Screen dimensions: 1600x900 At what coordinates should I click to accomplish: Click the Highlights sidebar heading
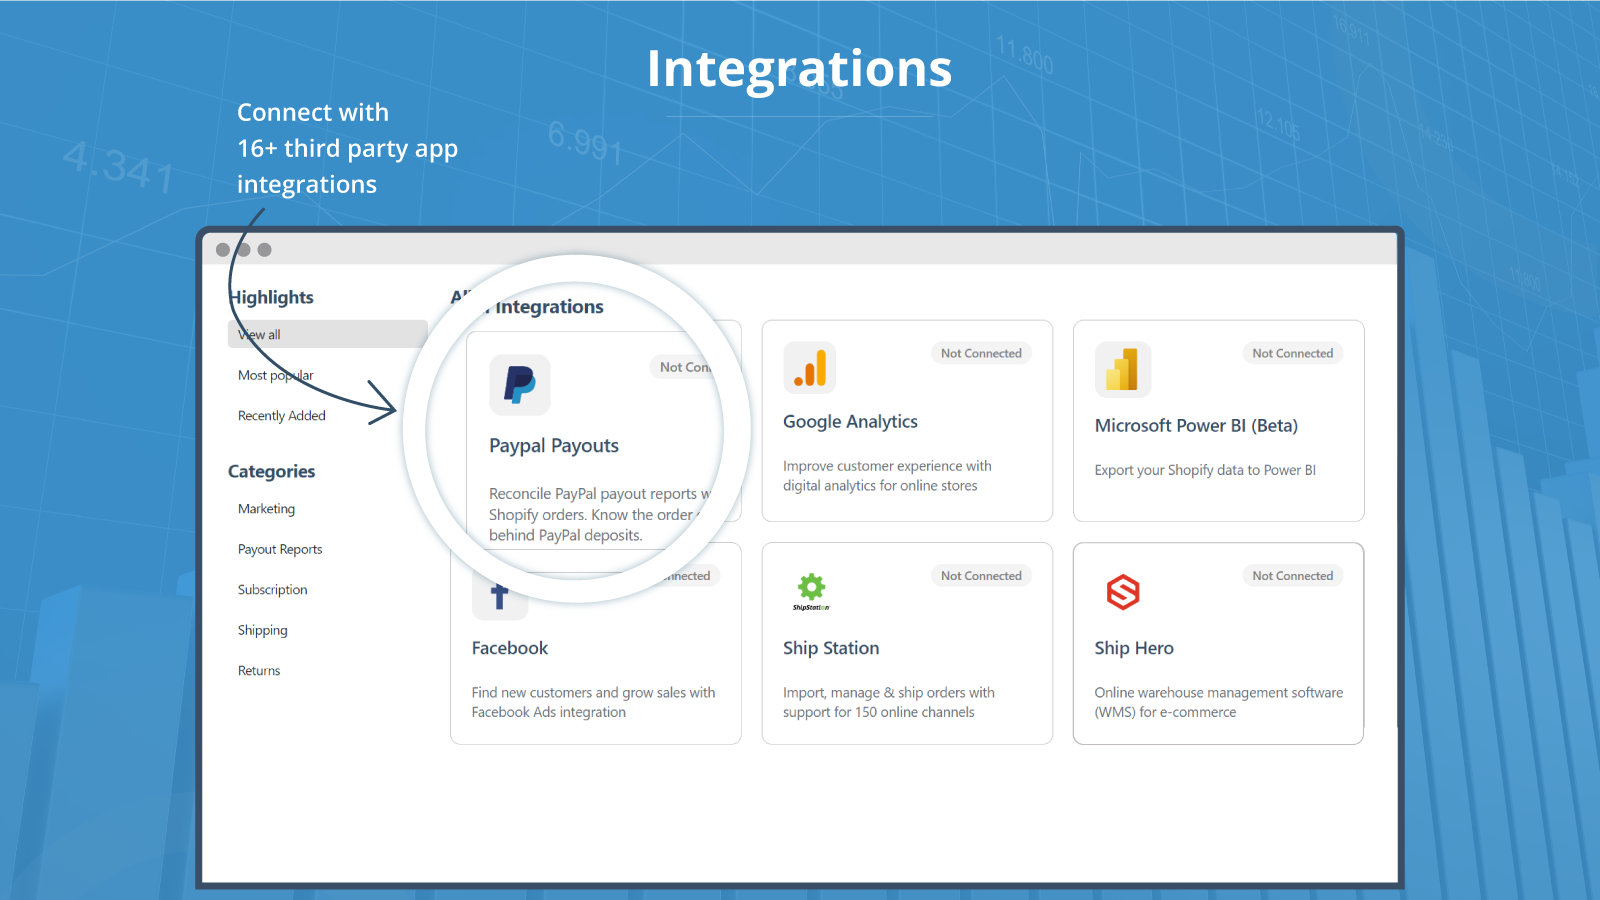point(271,297)
